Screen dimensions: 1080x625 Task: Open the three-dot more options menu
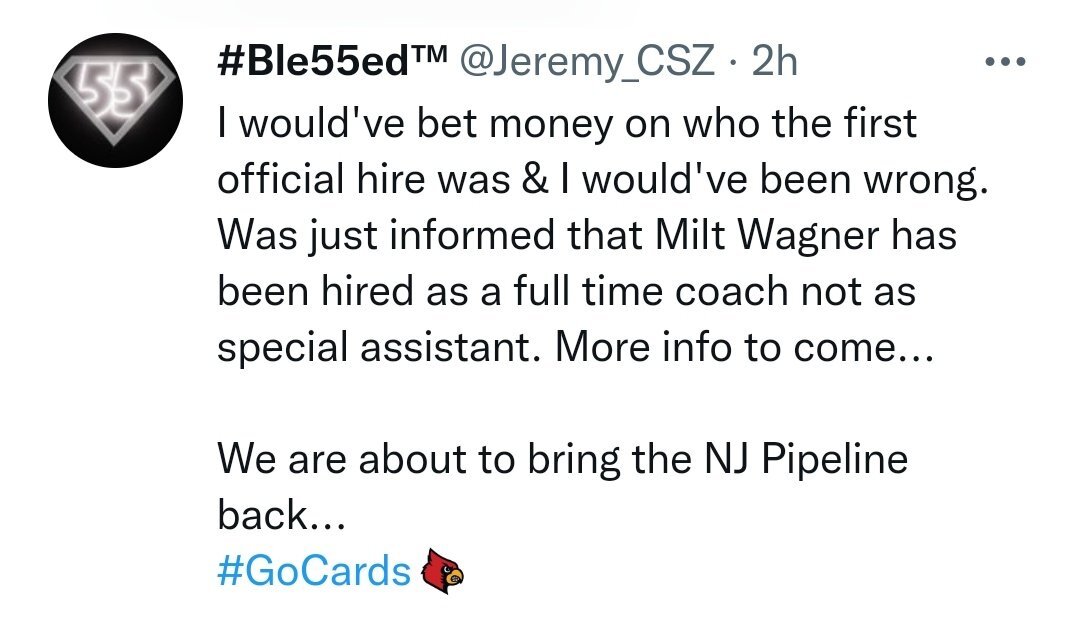click(1005, 62)
